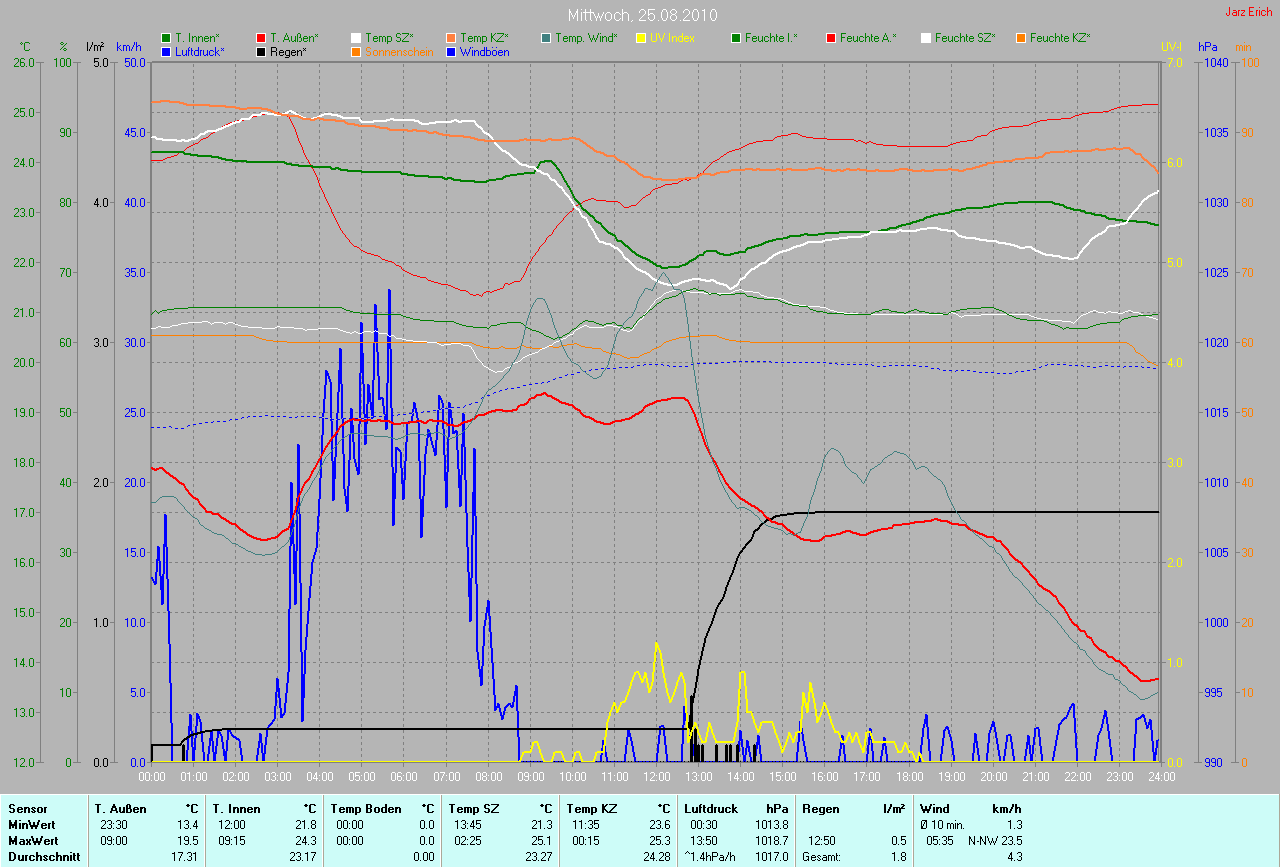Click the MaxWert row label
1280x867 pixels.
(31, 841)
